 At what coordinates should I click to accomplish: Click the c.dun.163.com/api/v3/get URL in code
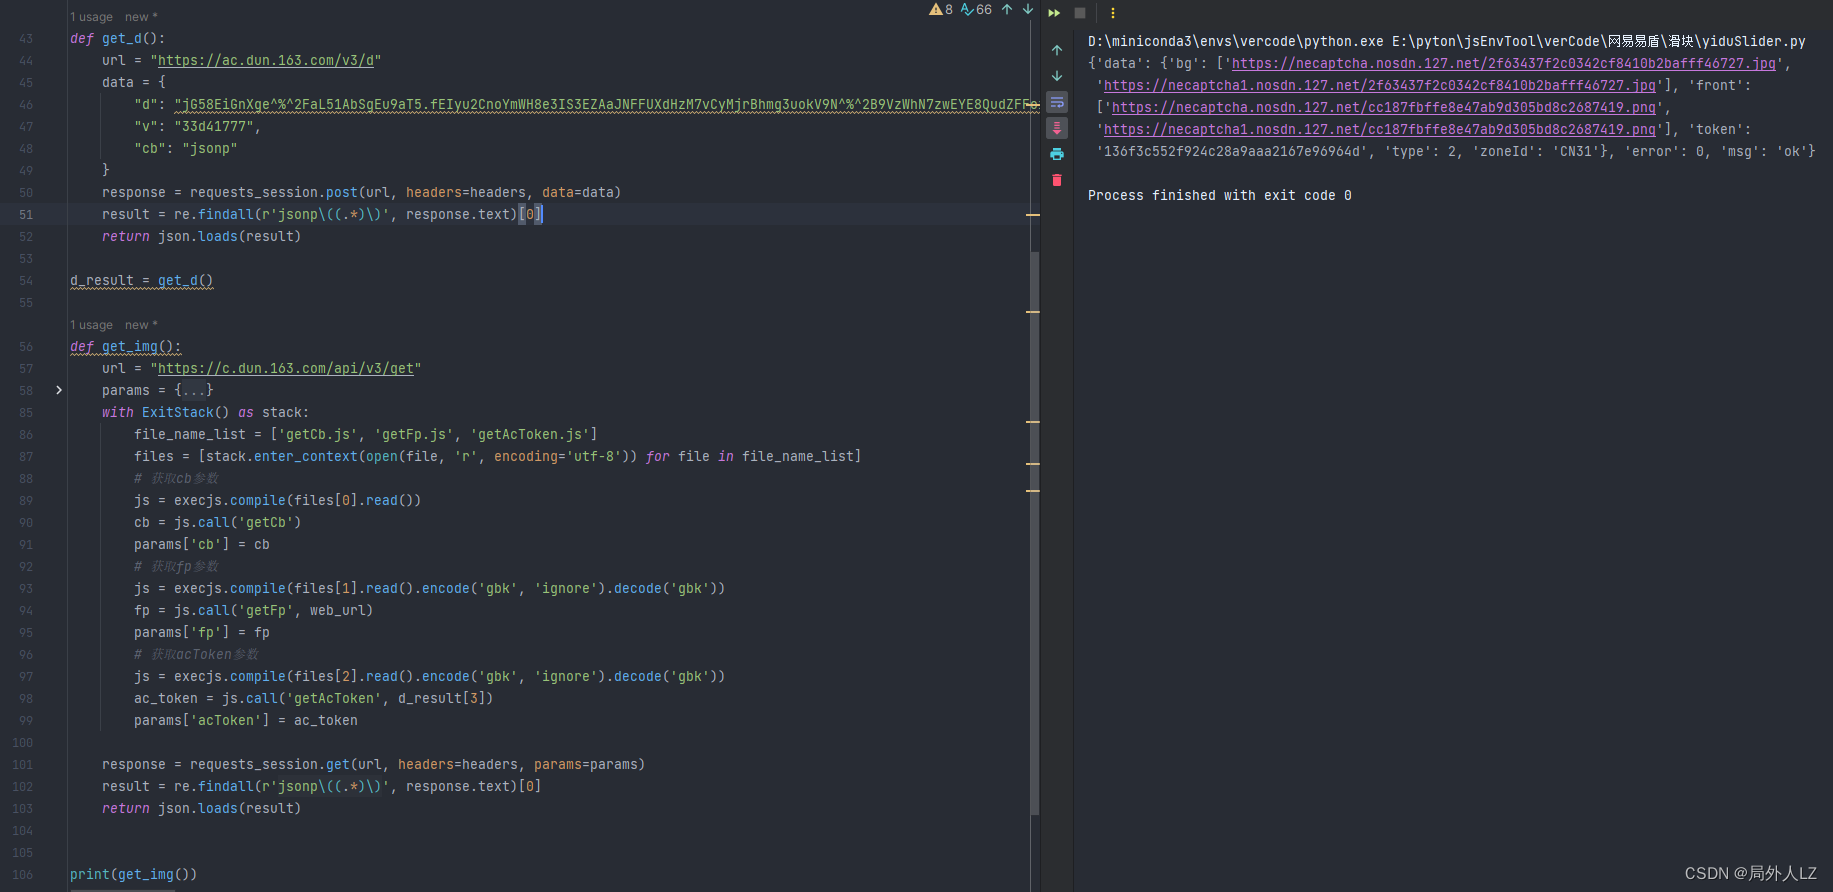tap(286, 368)
